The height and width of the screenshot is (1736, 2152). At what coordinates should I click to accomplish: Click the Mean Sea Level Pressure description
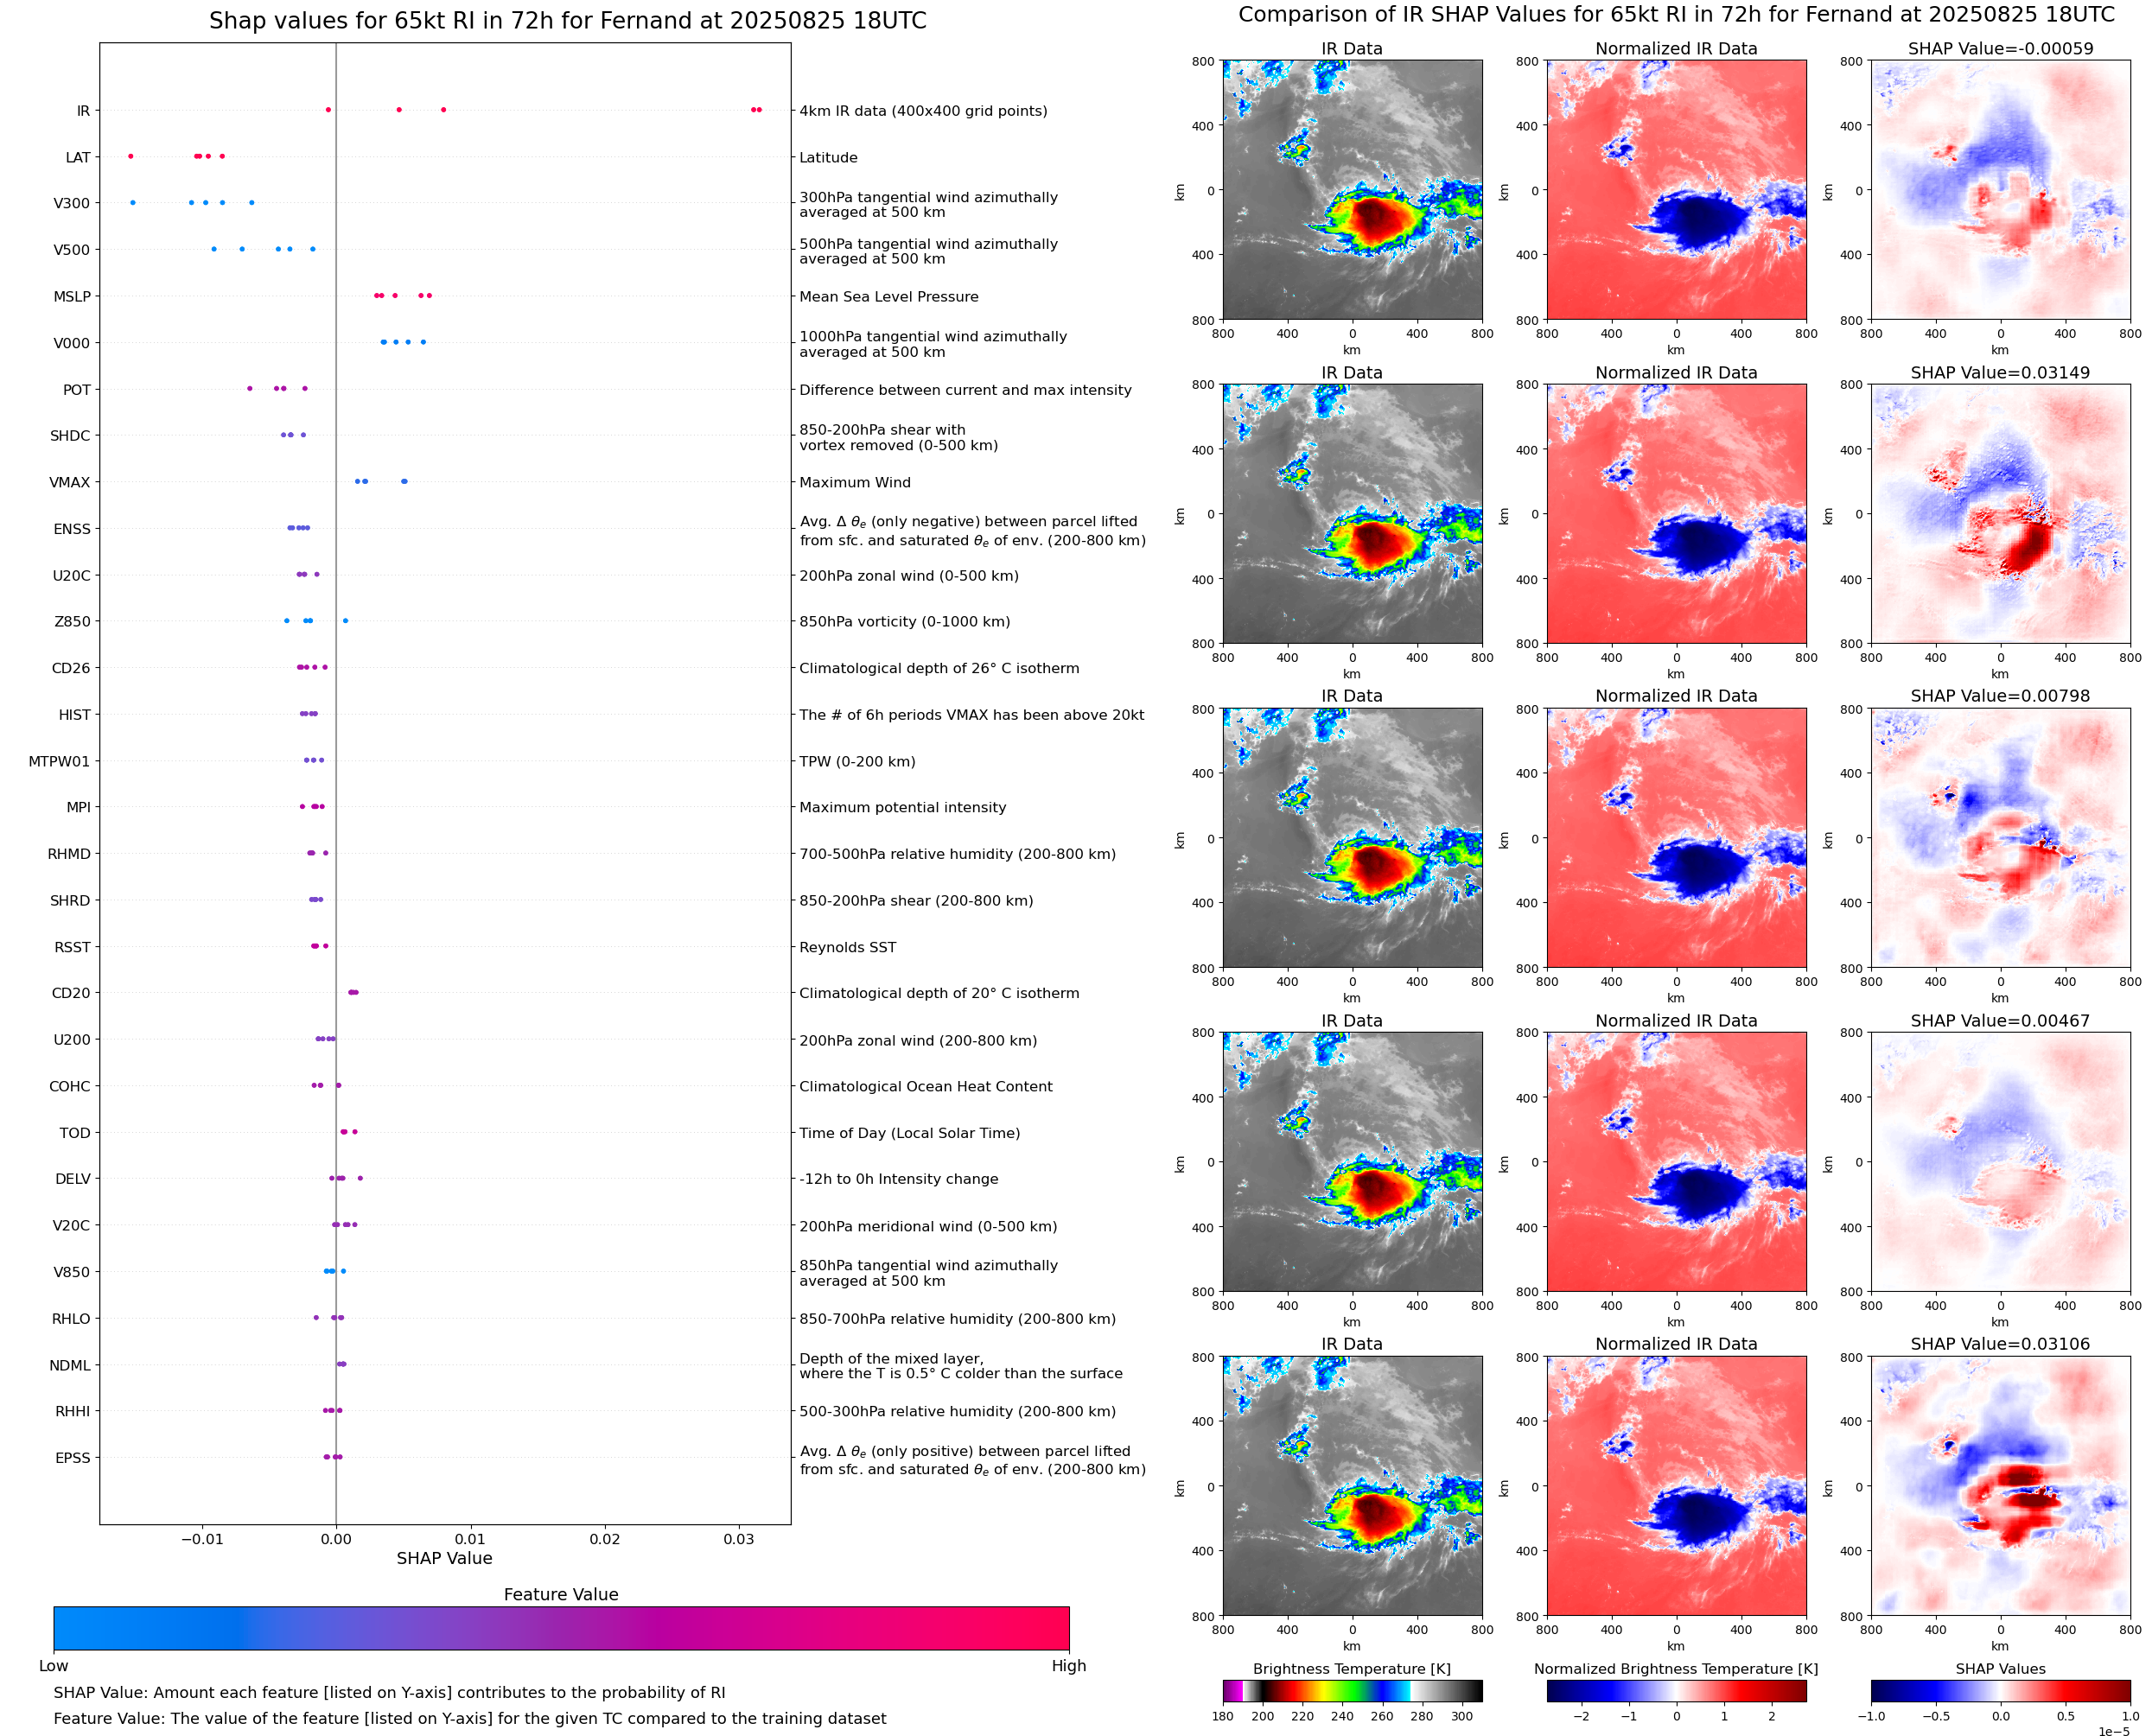coord(888,297)
